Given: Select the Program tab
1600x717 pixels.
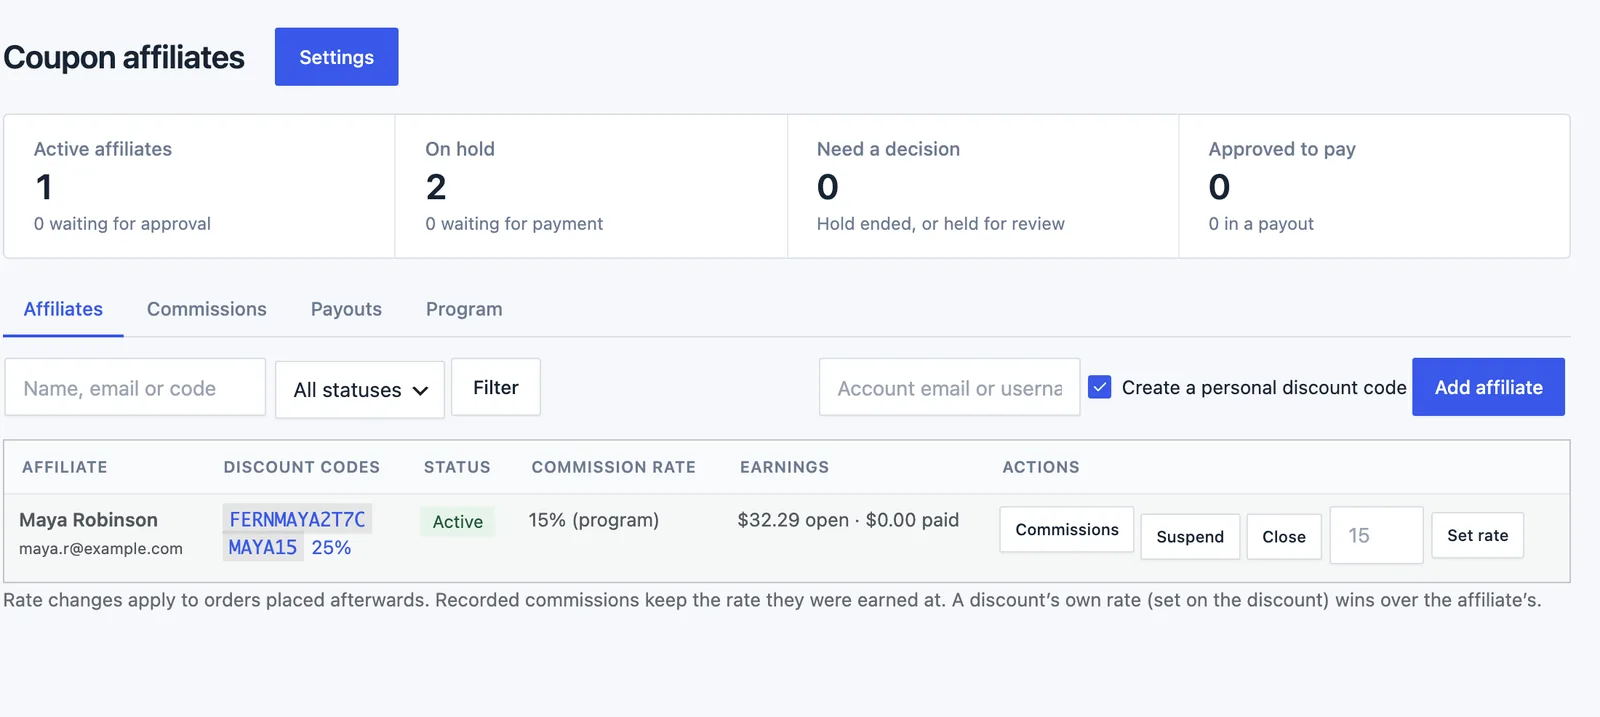Looking at the screenshot, I should click(464, 309).
